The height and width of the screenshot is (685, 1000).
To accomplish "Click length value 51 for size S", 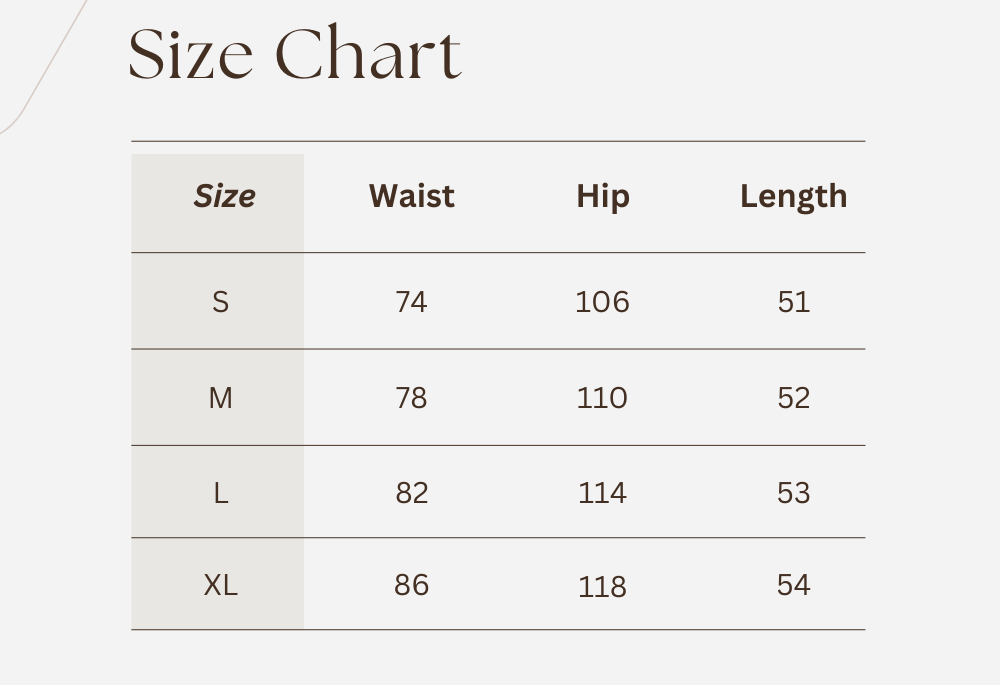I will (x=794, y=301).
